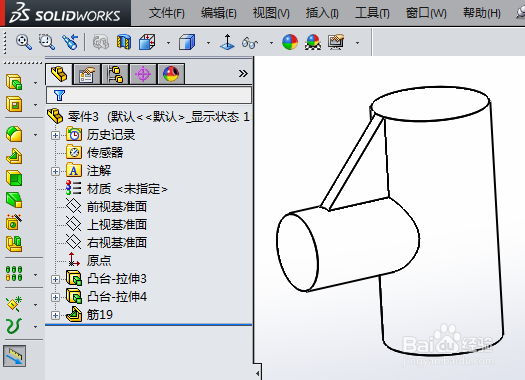Expand the 注解 tree node
Viewport: 525px width, 380px height.
[55, 171]
